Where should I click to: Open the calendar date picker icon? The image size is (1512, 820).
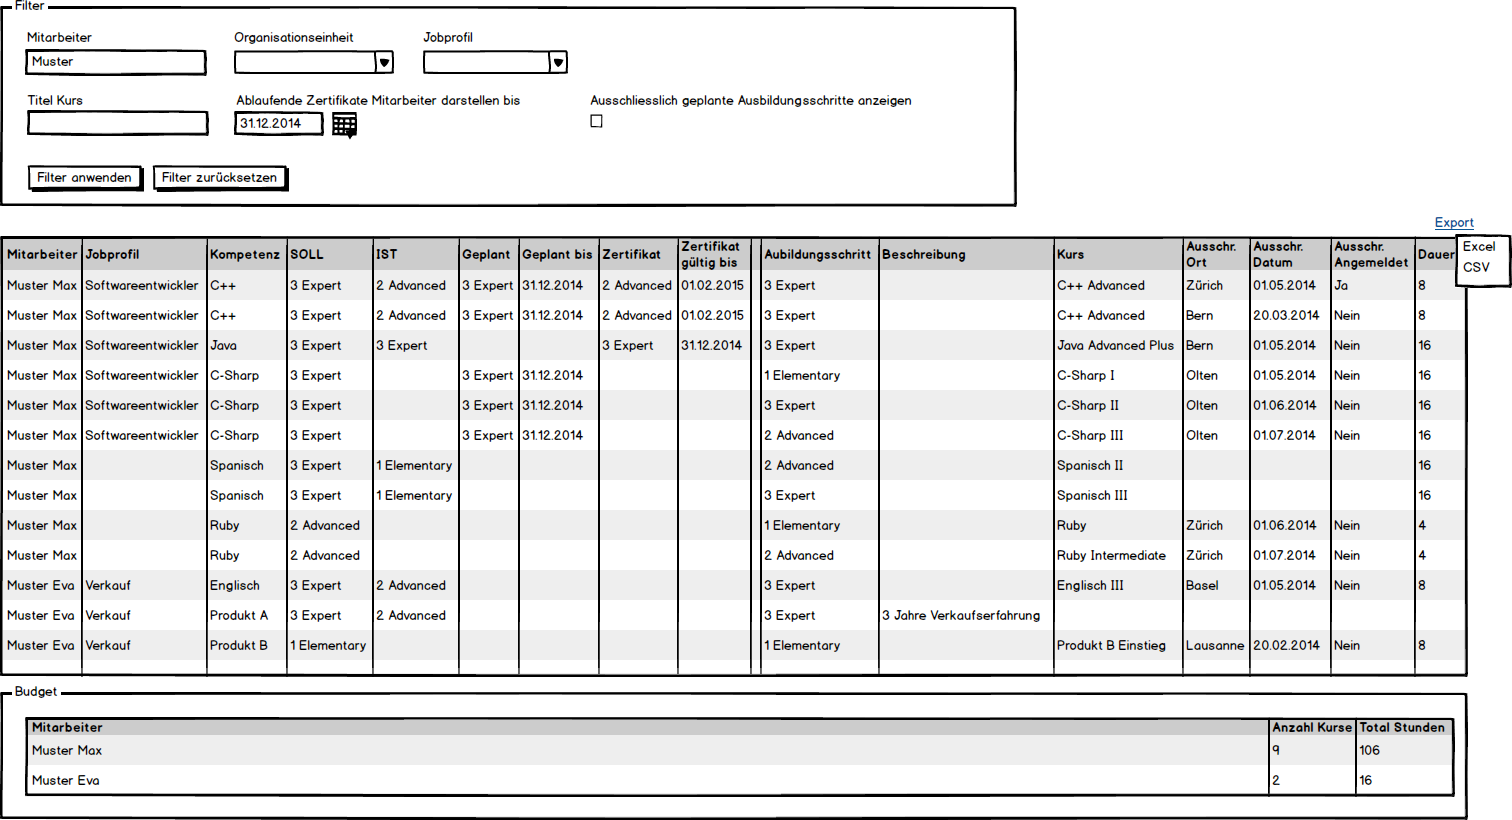(344, 125)
